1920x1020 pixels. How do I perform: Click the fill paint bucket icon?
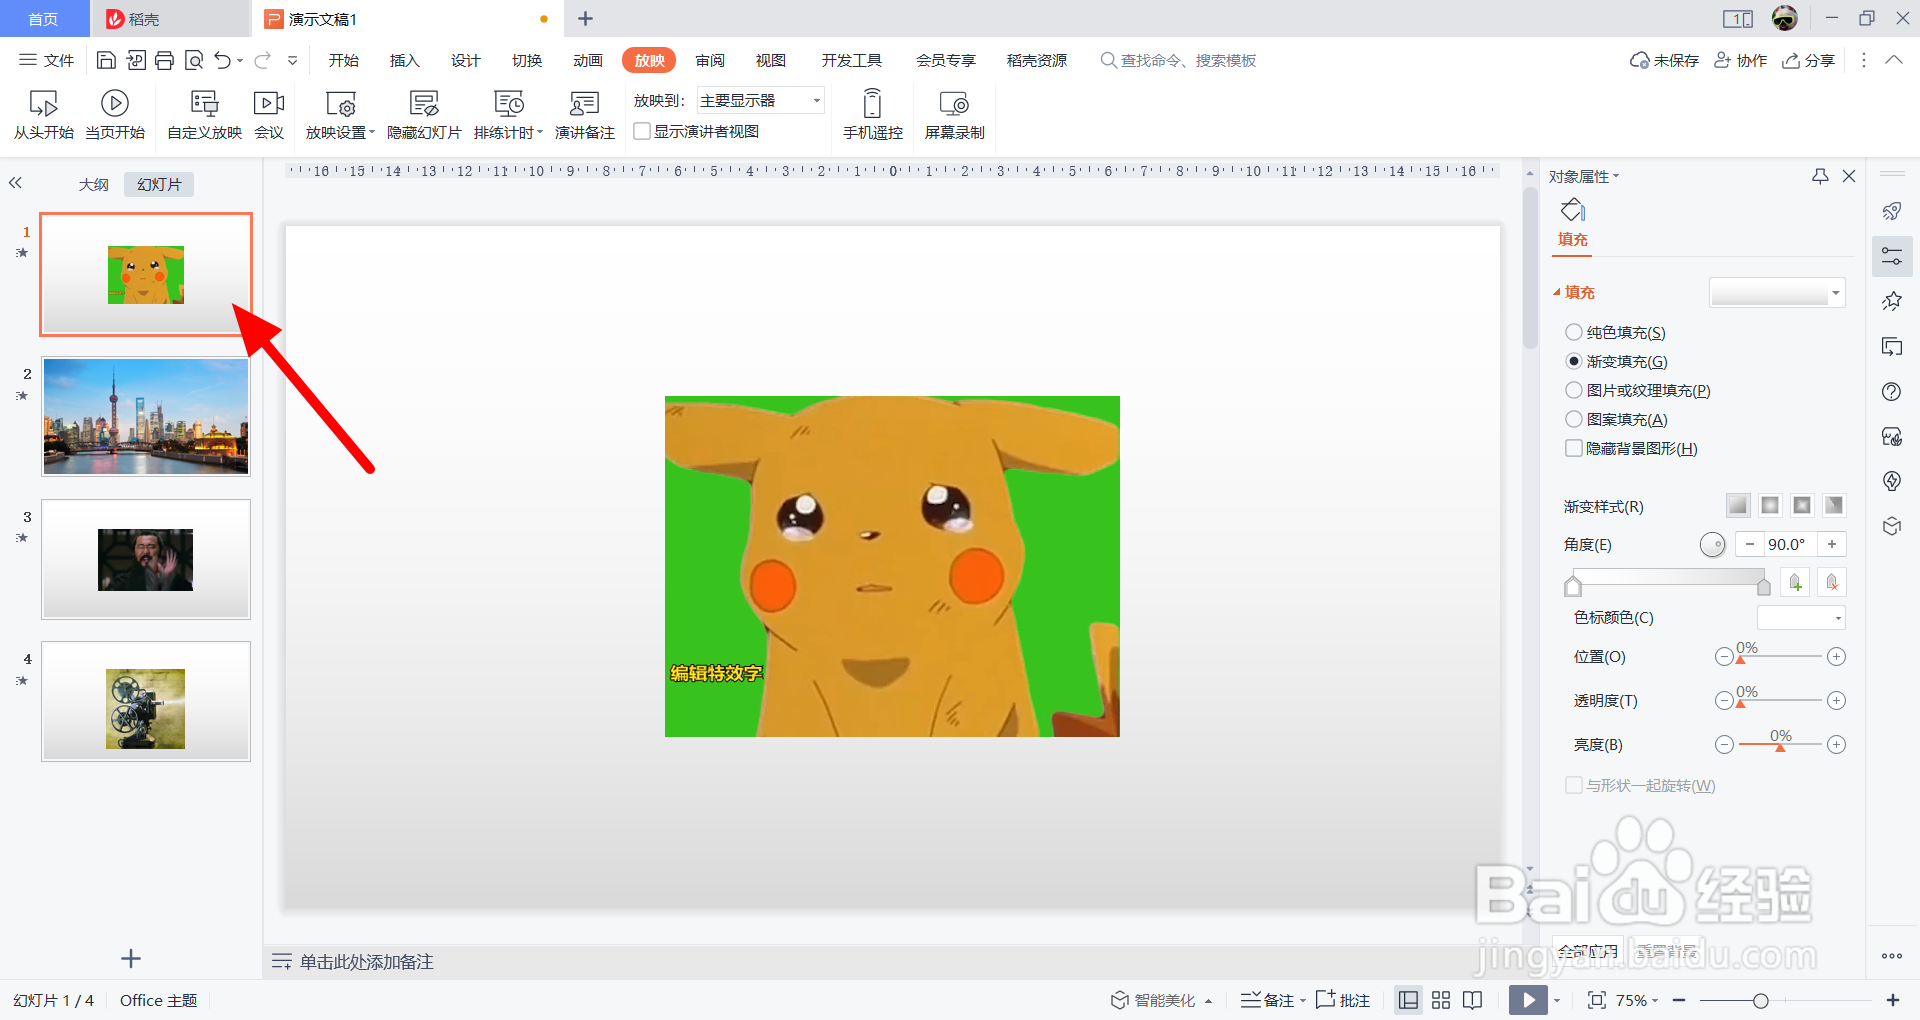pos(1573,210)
